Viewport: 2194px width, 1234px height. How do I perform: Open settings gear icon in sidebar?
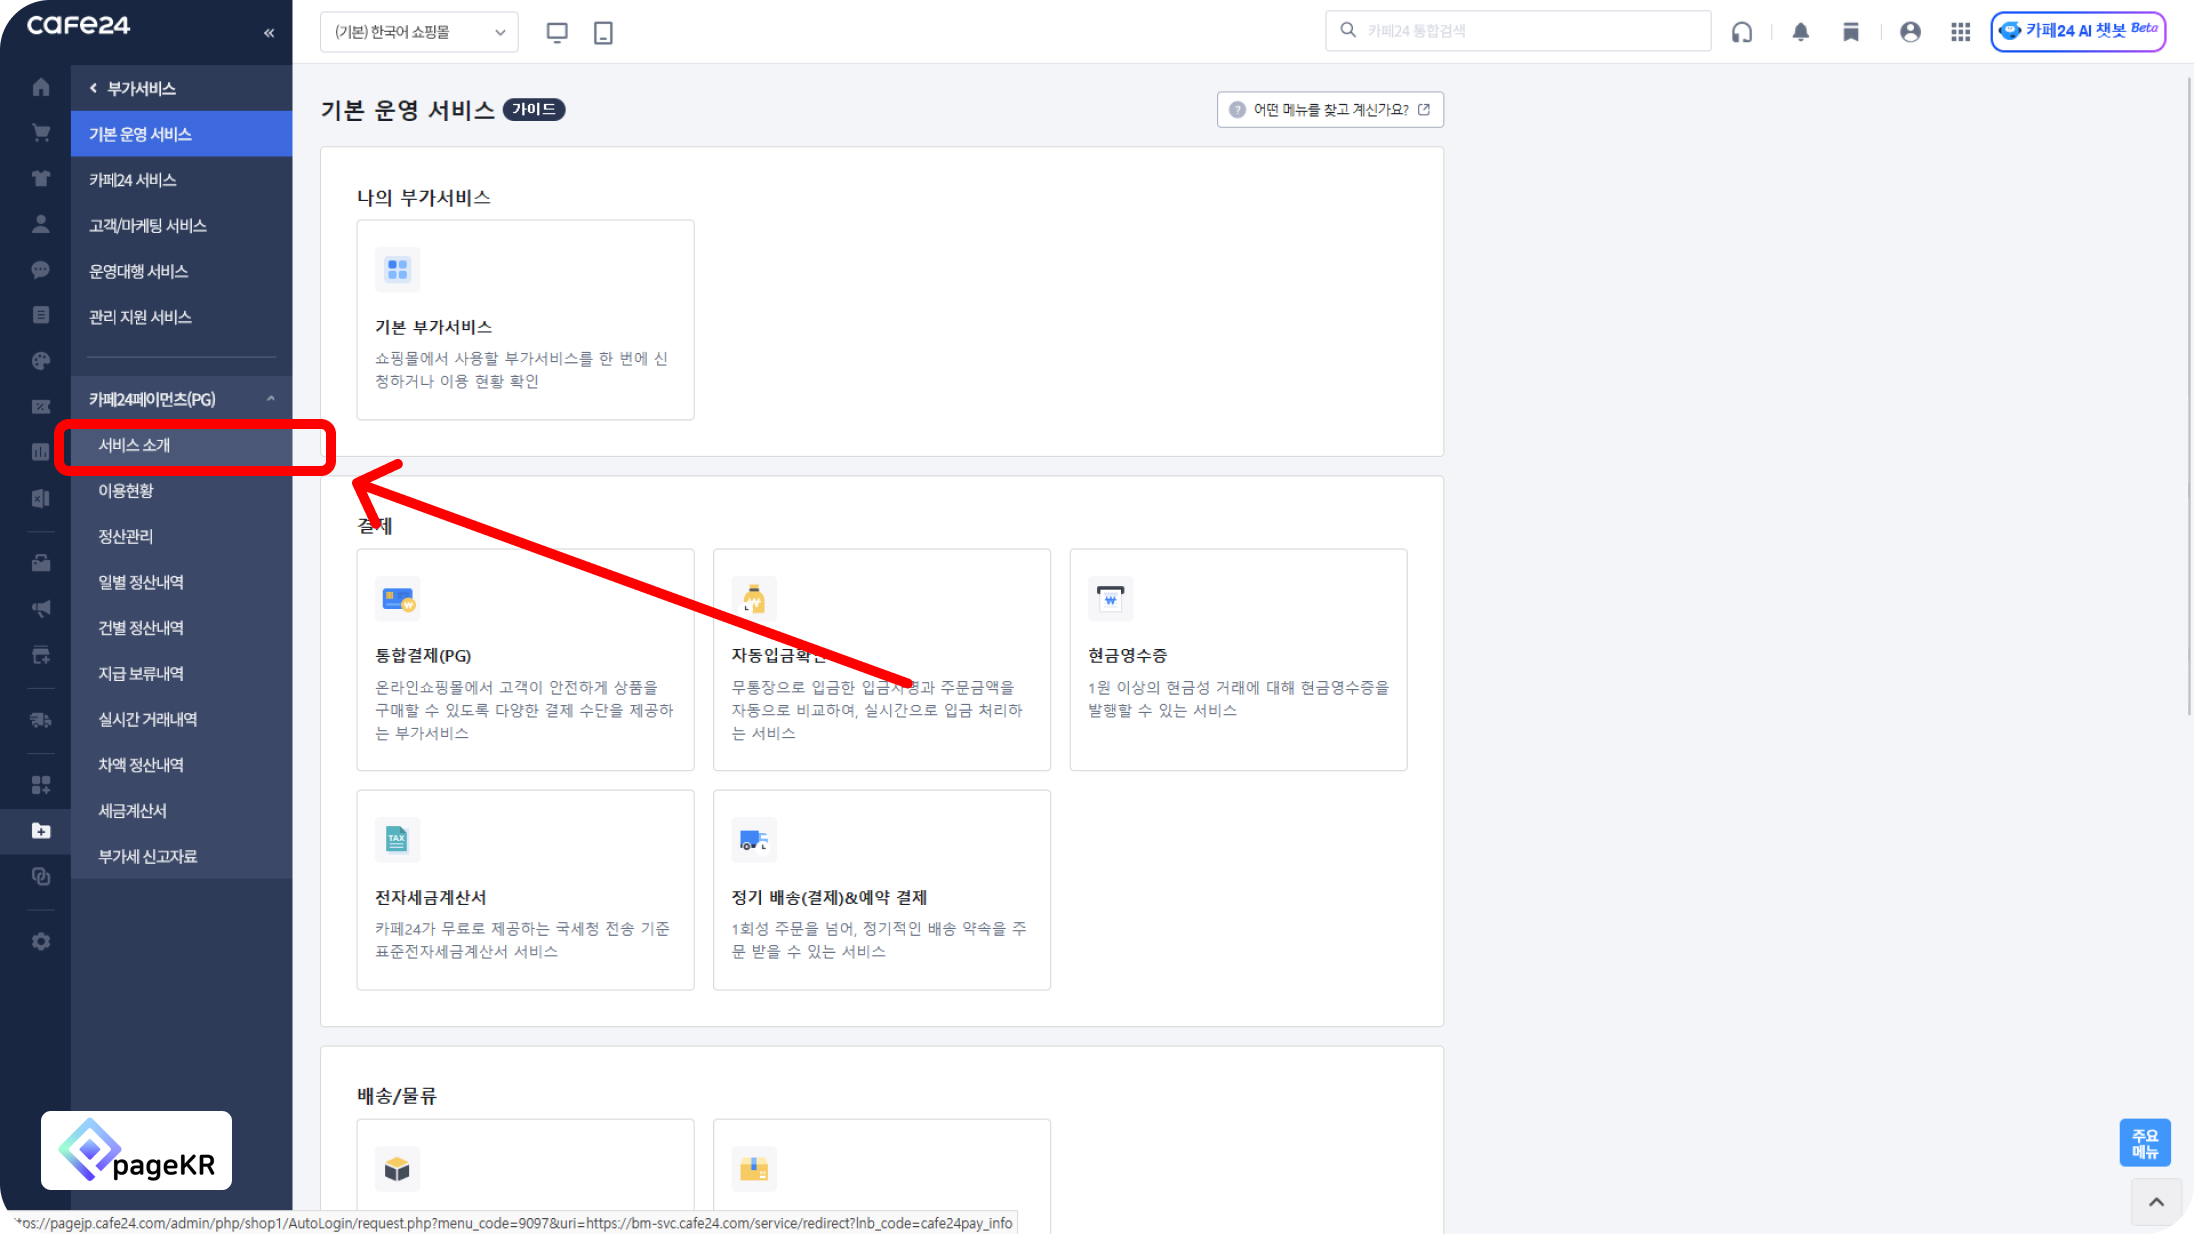41,941
